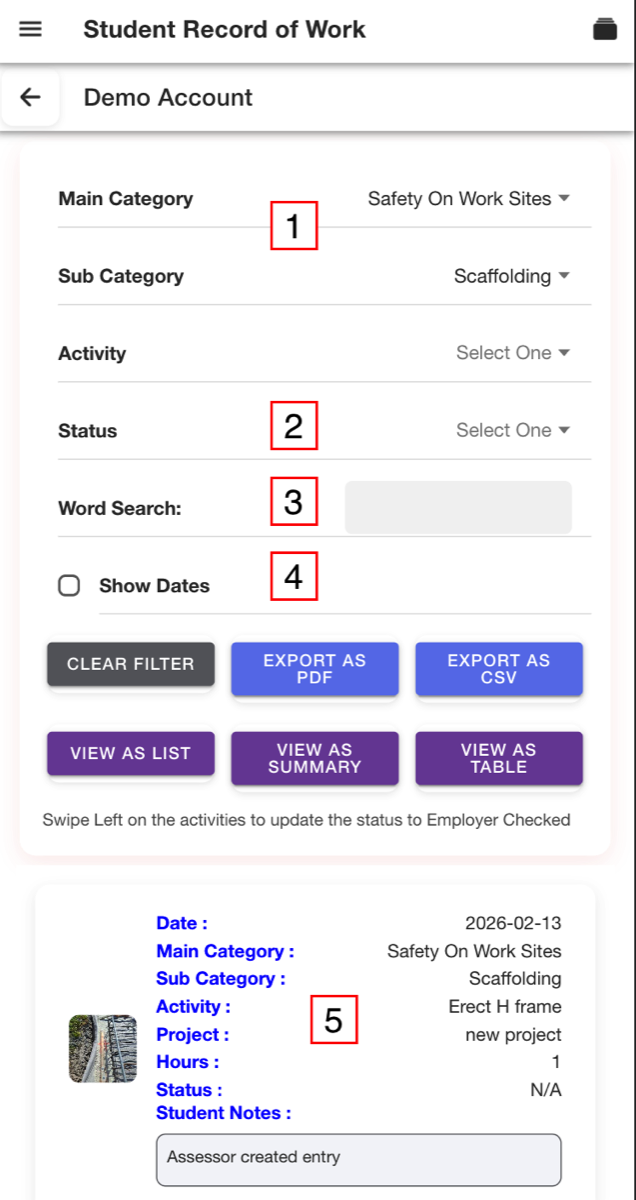
Task: Click the back arrow beside Demo Account
Action: click(31, 97)
